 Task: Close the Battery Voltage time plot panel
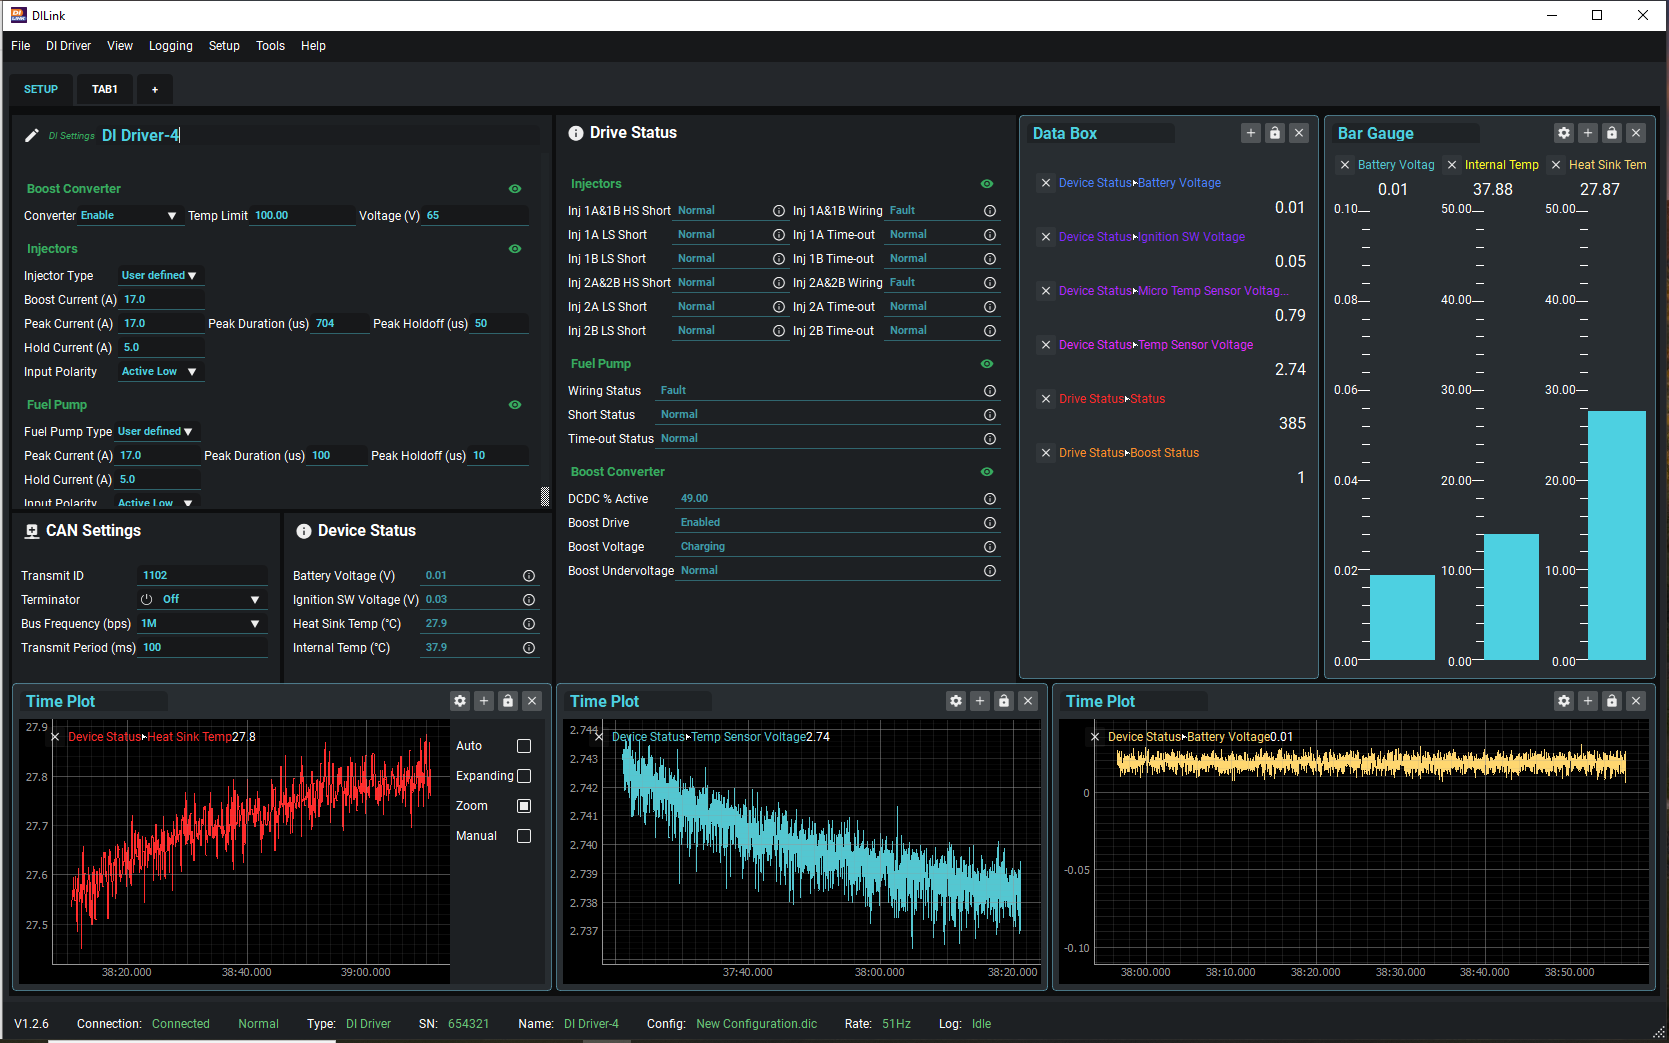pos(1636,701)
